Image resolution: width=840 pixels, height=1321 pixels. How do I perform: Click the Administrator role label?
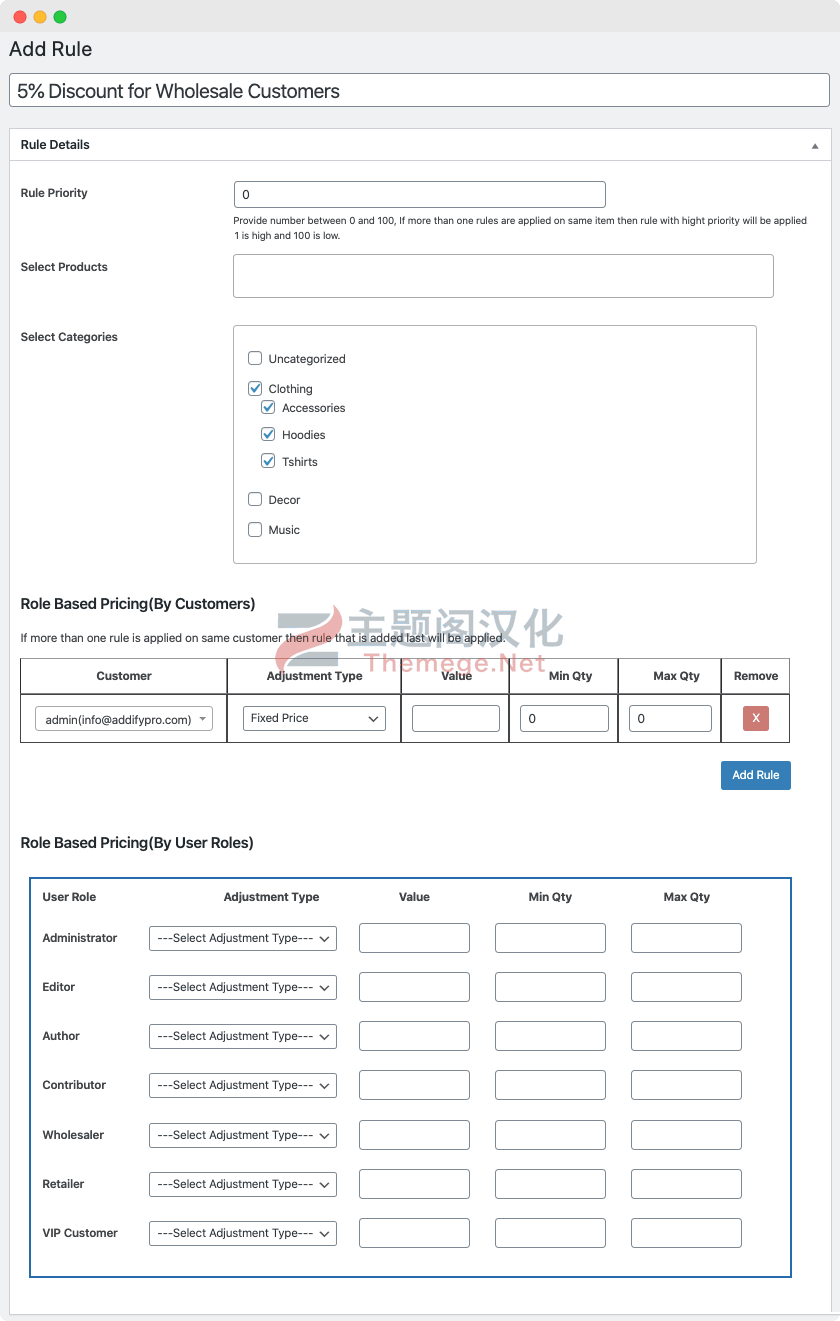coord(80,938)
